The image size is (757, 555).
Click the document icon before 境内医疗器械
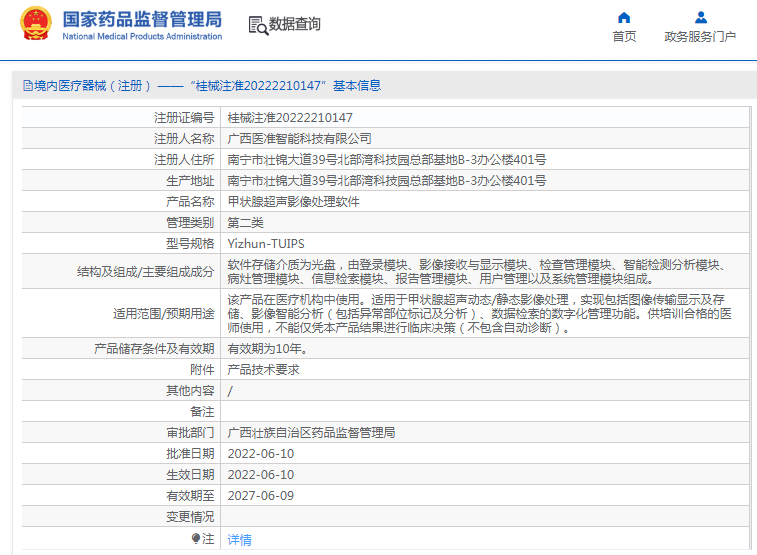pyautogui.click(x=28, y=86)
